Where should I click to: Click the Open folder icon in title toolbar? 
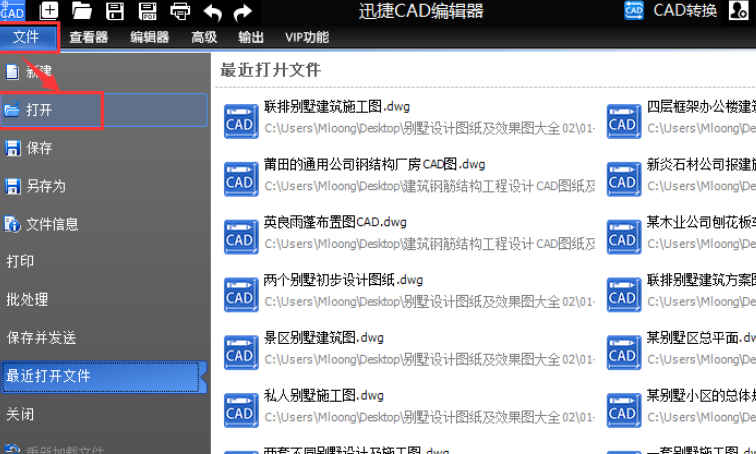(x=81, y=11)
